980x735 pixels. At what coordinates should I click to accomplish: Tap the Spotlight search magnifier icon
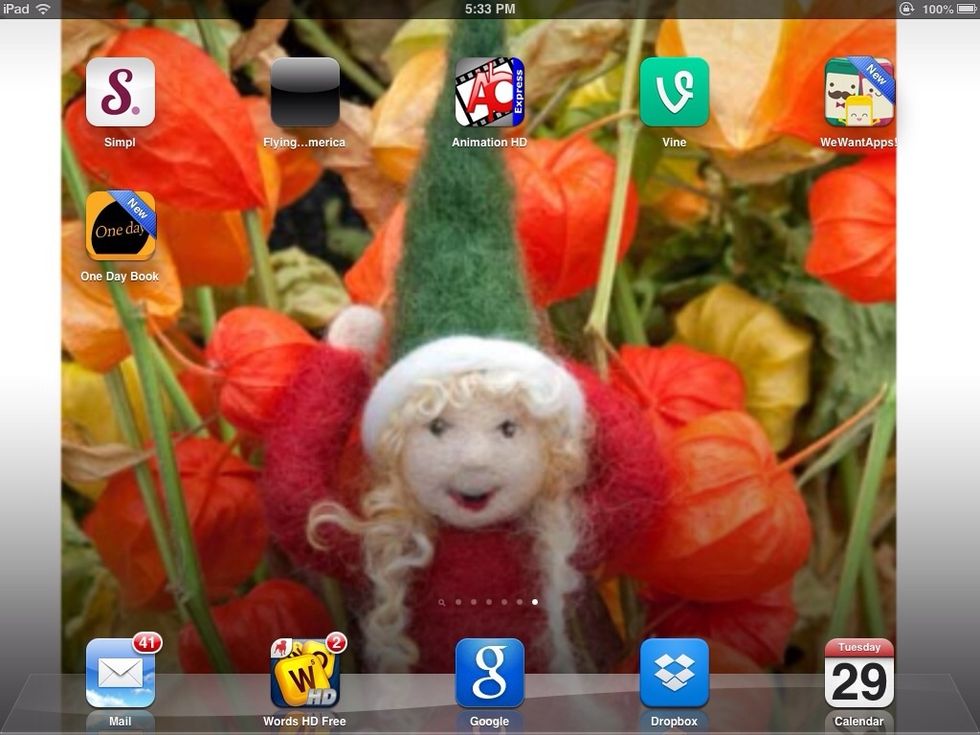[x=442, y=603]
